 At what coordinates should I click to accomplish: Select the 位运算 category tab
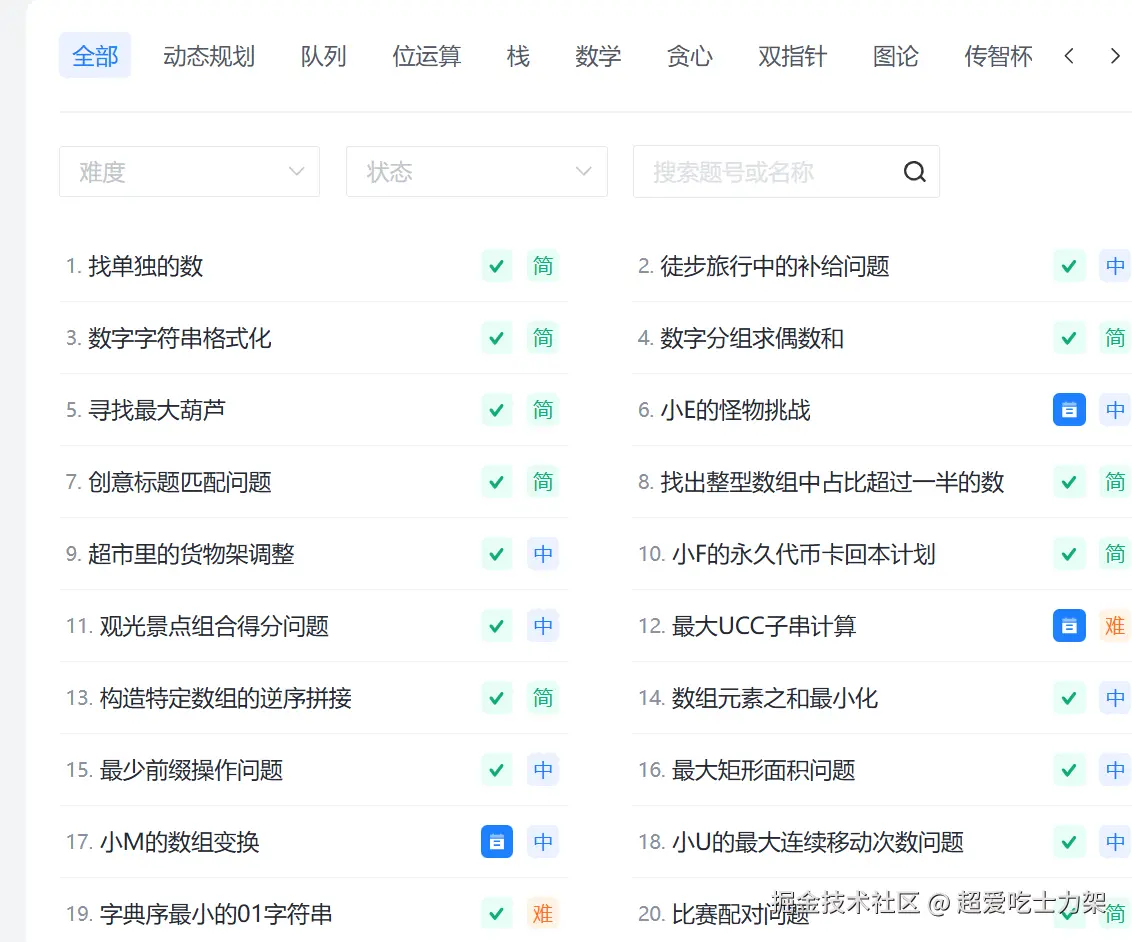click(427, 56)
